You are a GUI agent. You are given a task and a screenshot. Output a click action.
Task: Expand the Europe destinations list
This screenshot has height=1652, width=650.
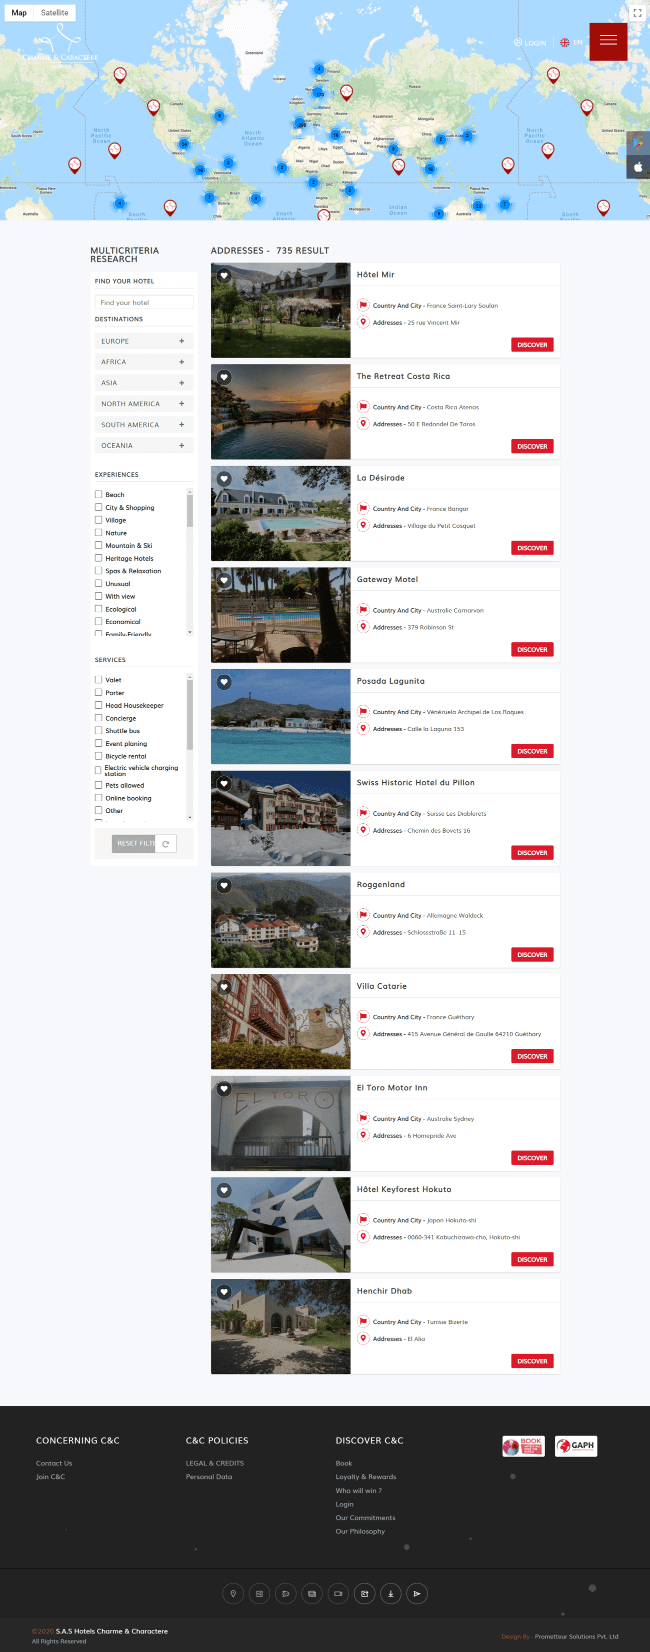[181, 341]
